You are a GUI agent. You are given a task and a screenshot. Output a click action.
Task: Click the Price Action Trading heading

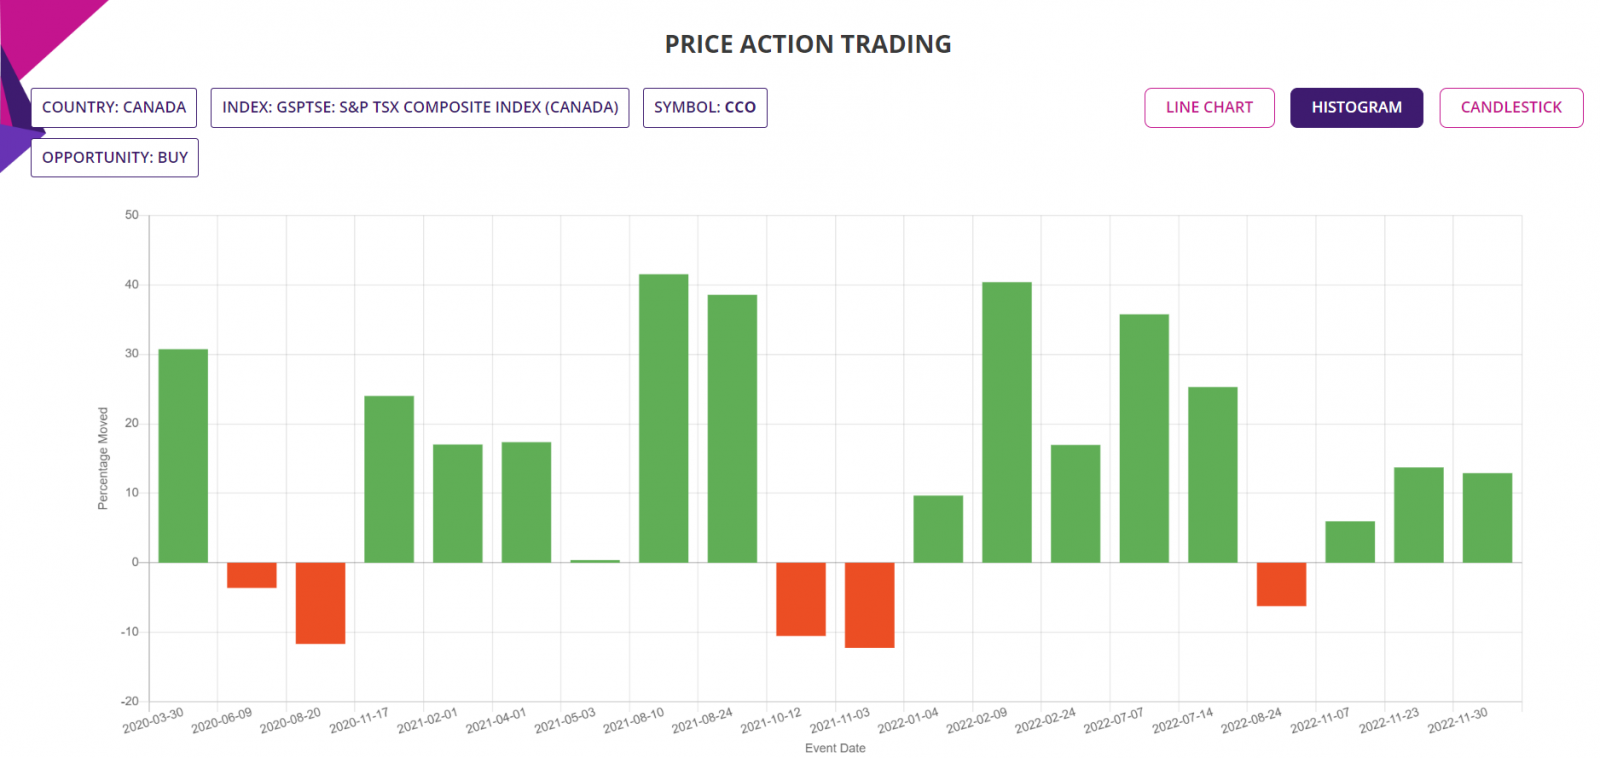point(808,44)
